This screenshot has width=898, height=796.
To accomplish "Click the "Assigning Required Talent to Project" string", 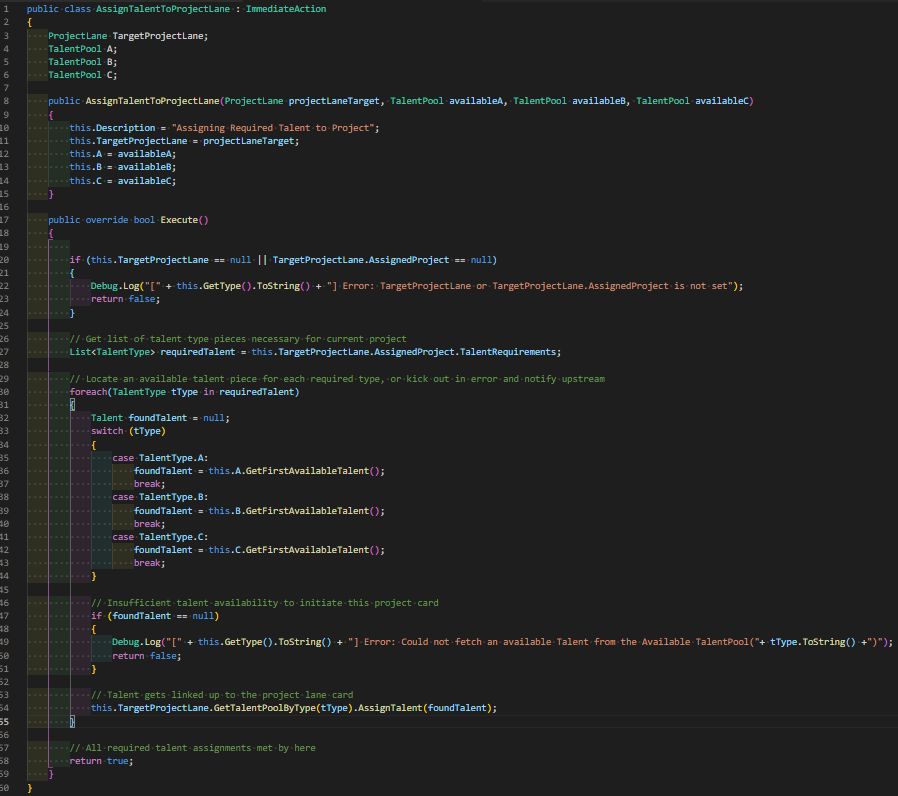I will coord(273,128).
